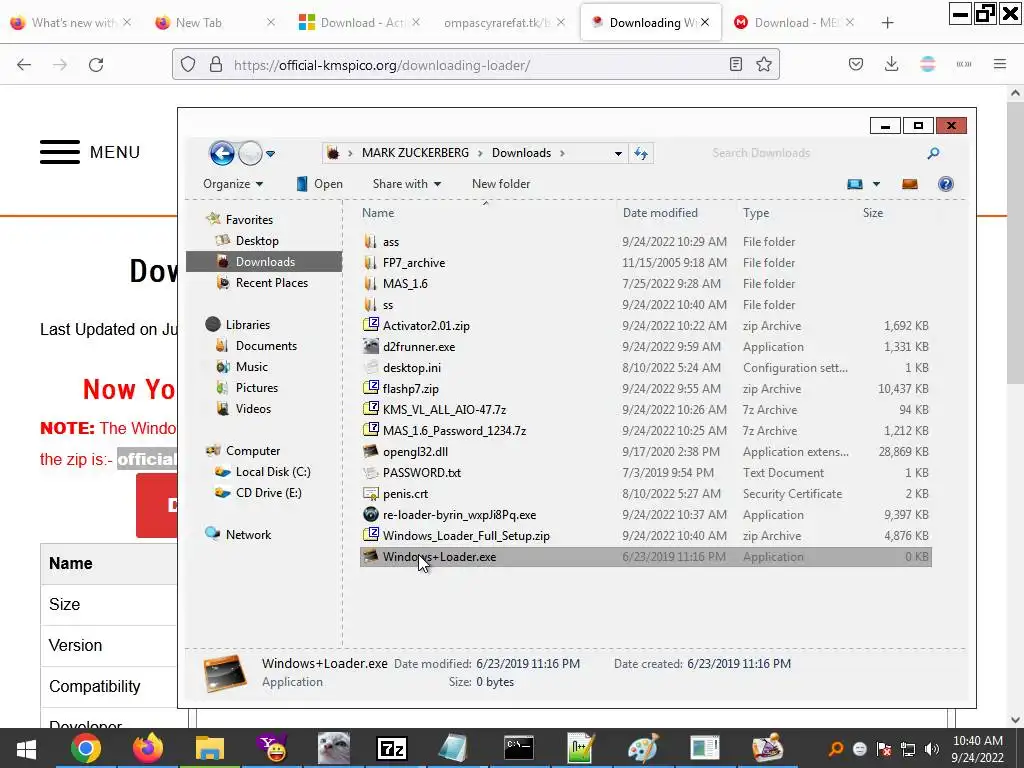The width and height of the screenshot is (1024, 768).
Task: Click the Explorer back navigation arrow
Action: click(222, 153)
